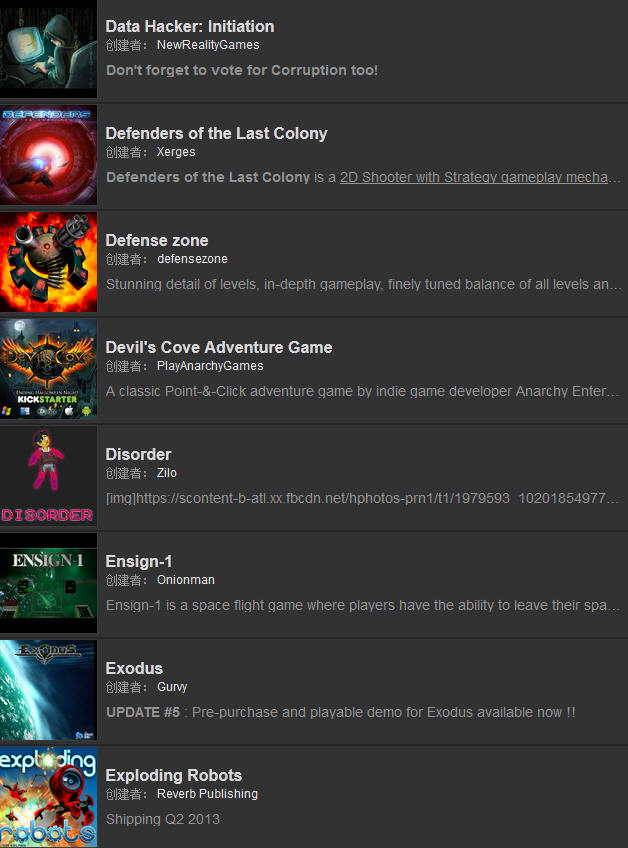The width and height of the screenshot is (628, 848).
Task: Visit creator Onionman profile
Action: 186,580
